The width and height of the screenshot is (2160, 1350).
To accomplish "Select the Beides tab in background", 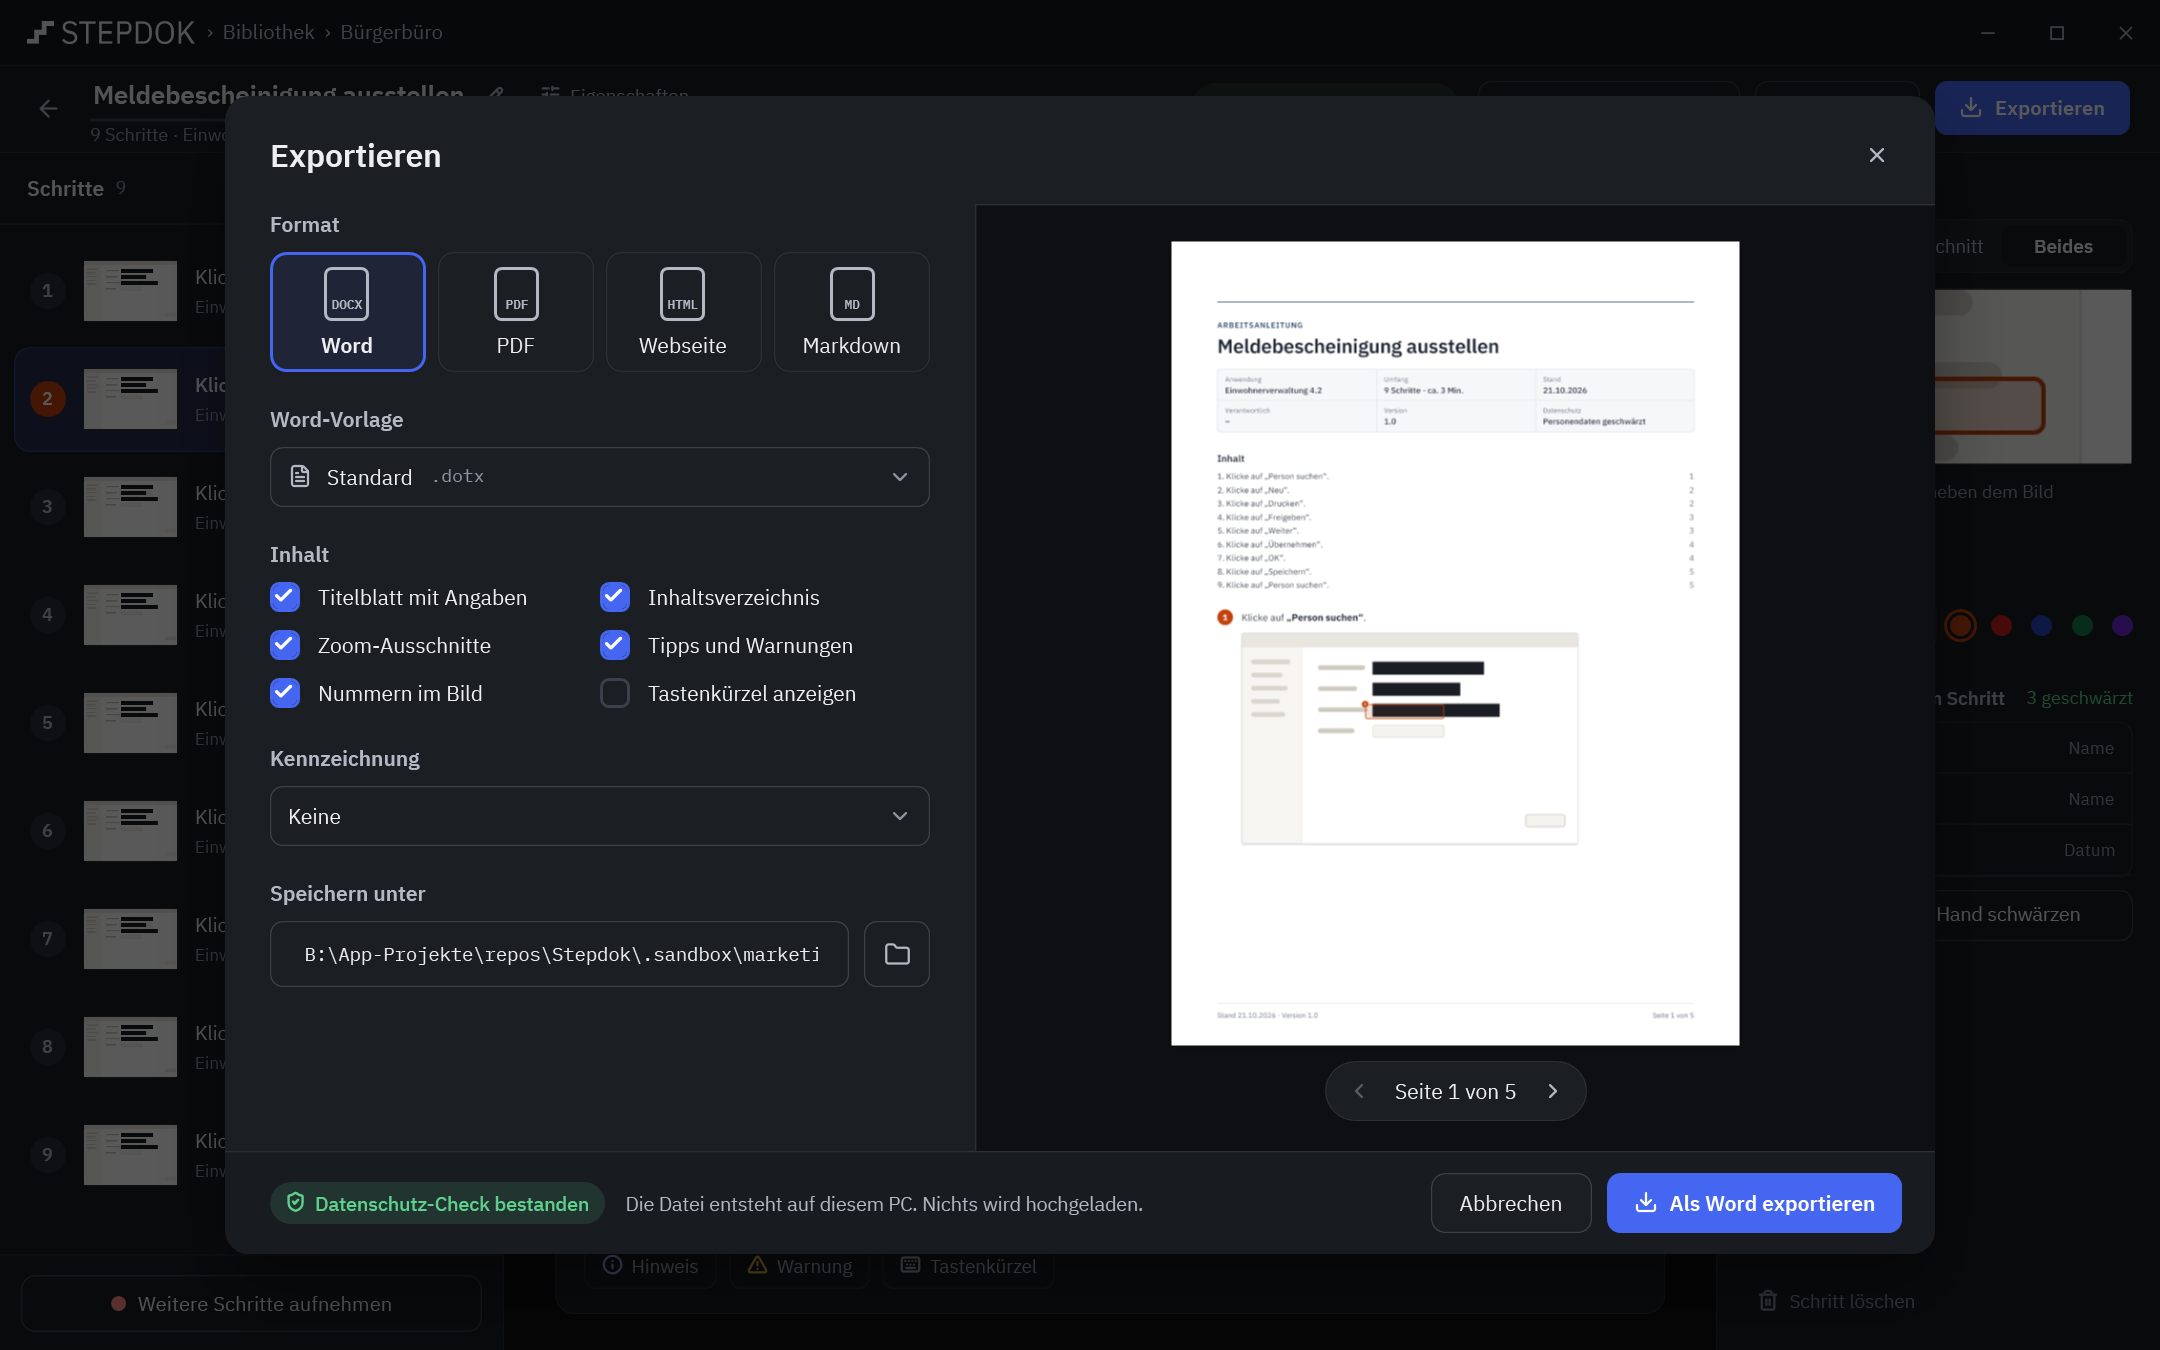I will [2063, 246].
